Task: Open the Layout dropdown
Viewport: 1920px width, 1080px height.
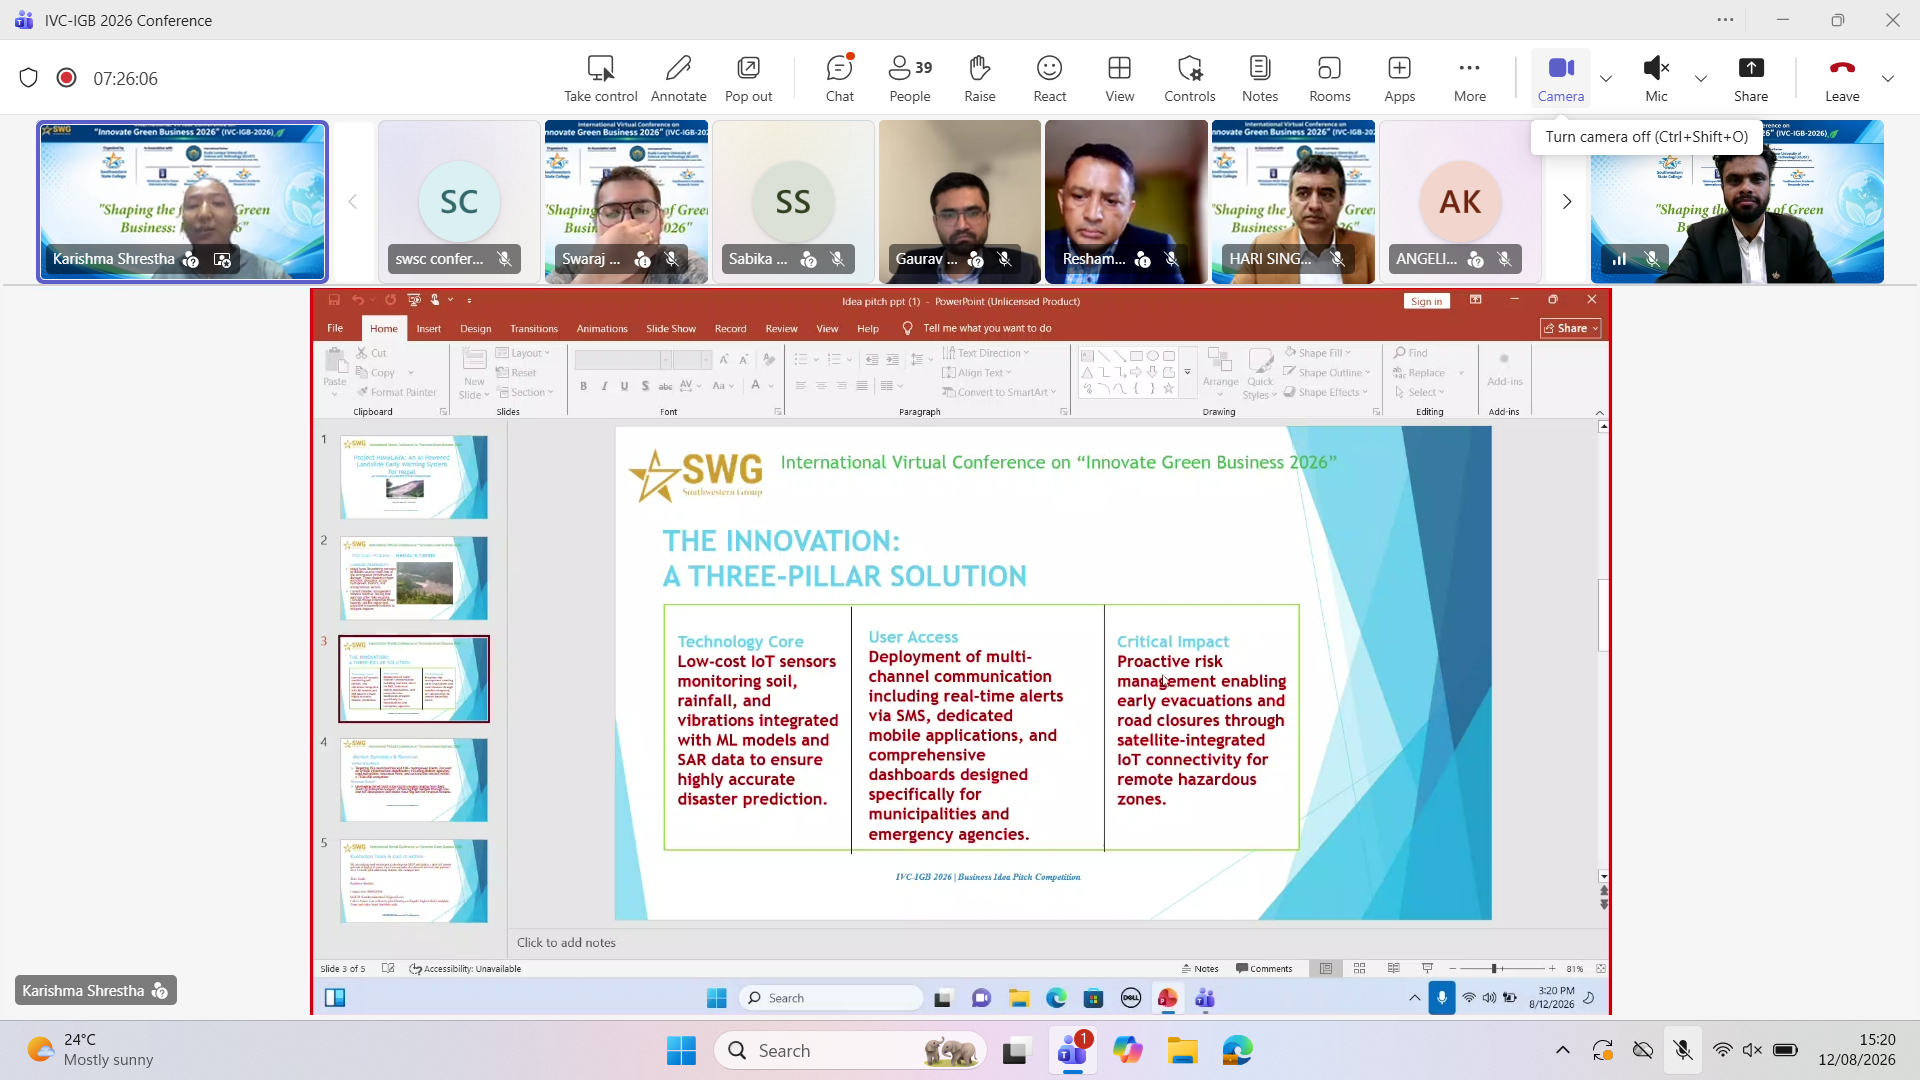Action: (524, 353)
